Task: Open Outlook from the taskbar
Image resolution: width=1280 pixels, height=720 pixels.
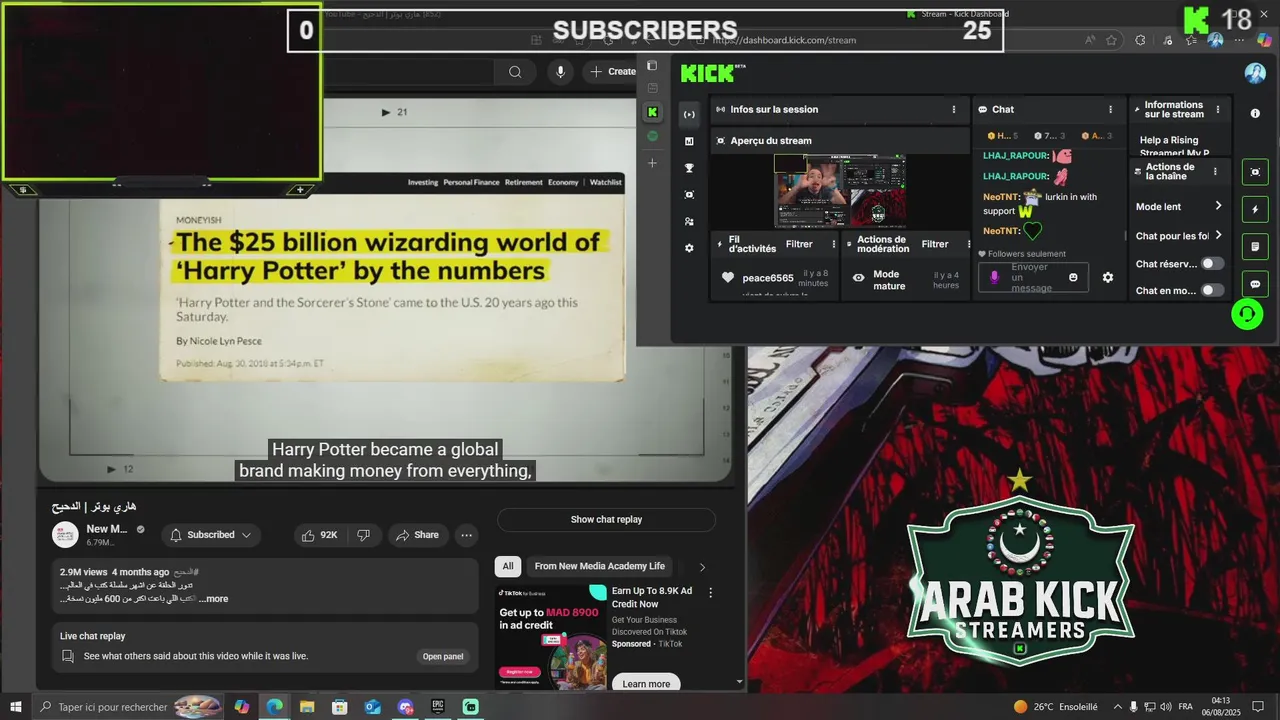Action: coord(372,707)
